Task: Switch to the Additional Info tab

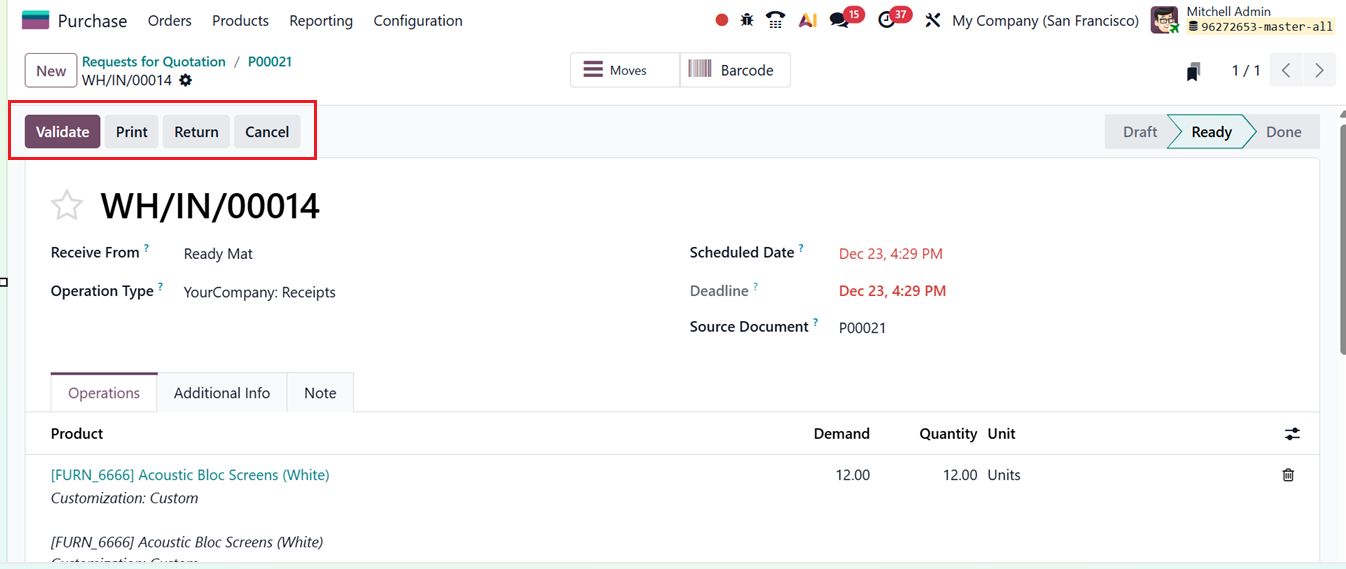Action: [x=222, y=393]
